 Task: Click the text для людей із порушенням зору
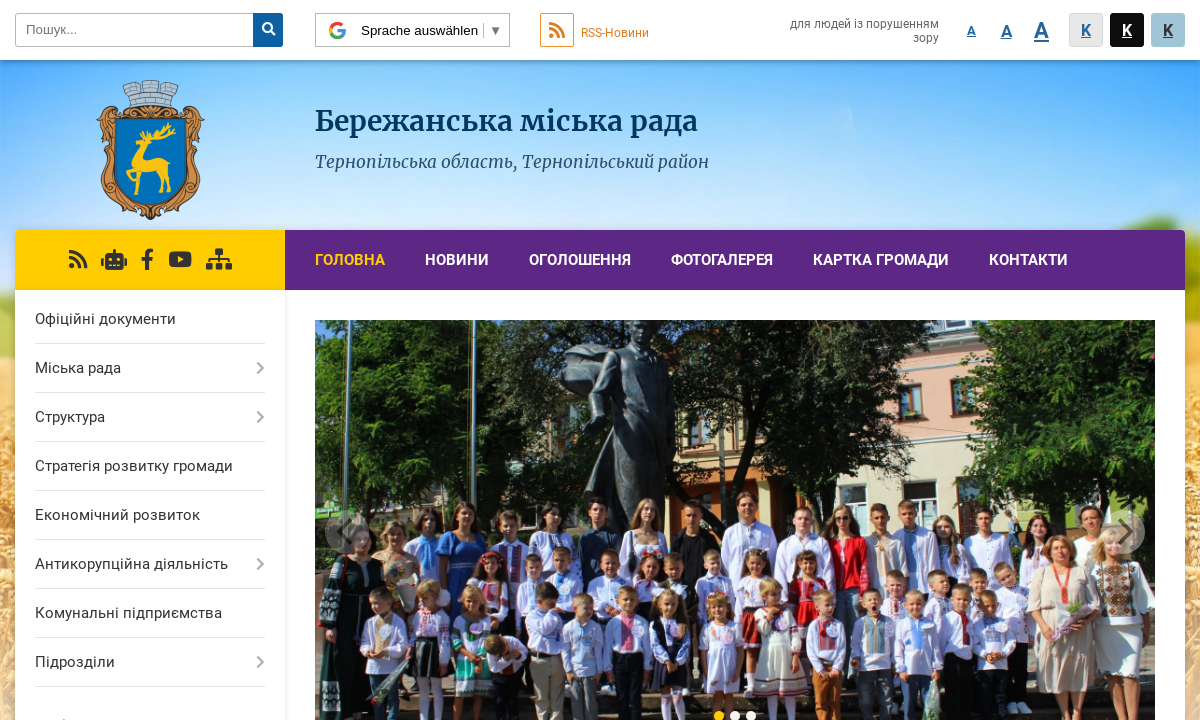point(864,31)
